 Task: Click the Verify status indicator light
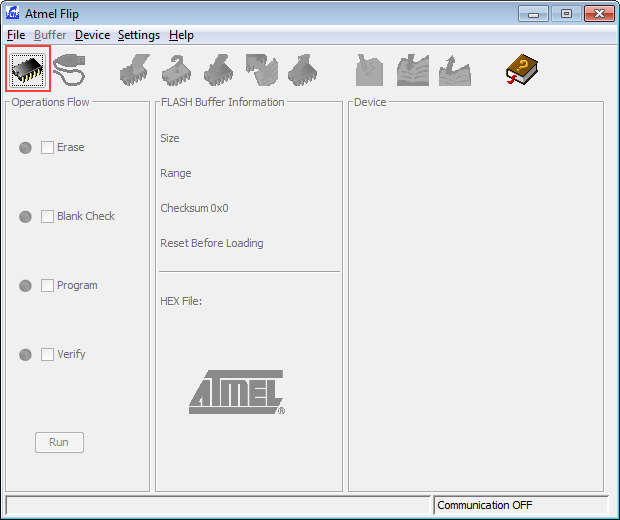click(x=25, y=355)
